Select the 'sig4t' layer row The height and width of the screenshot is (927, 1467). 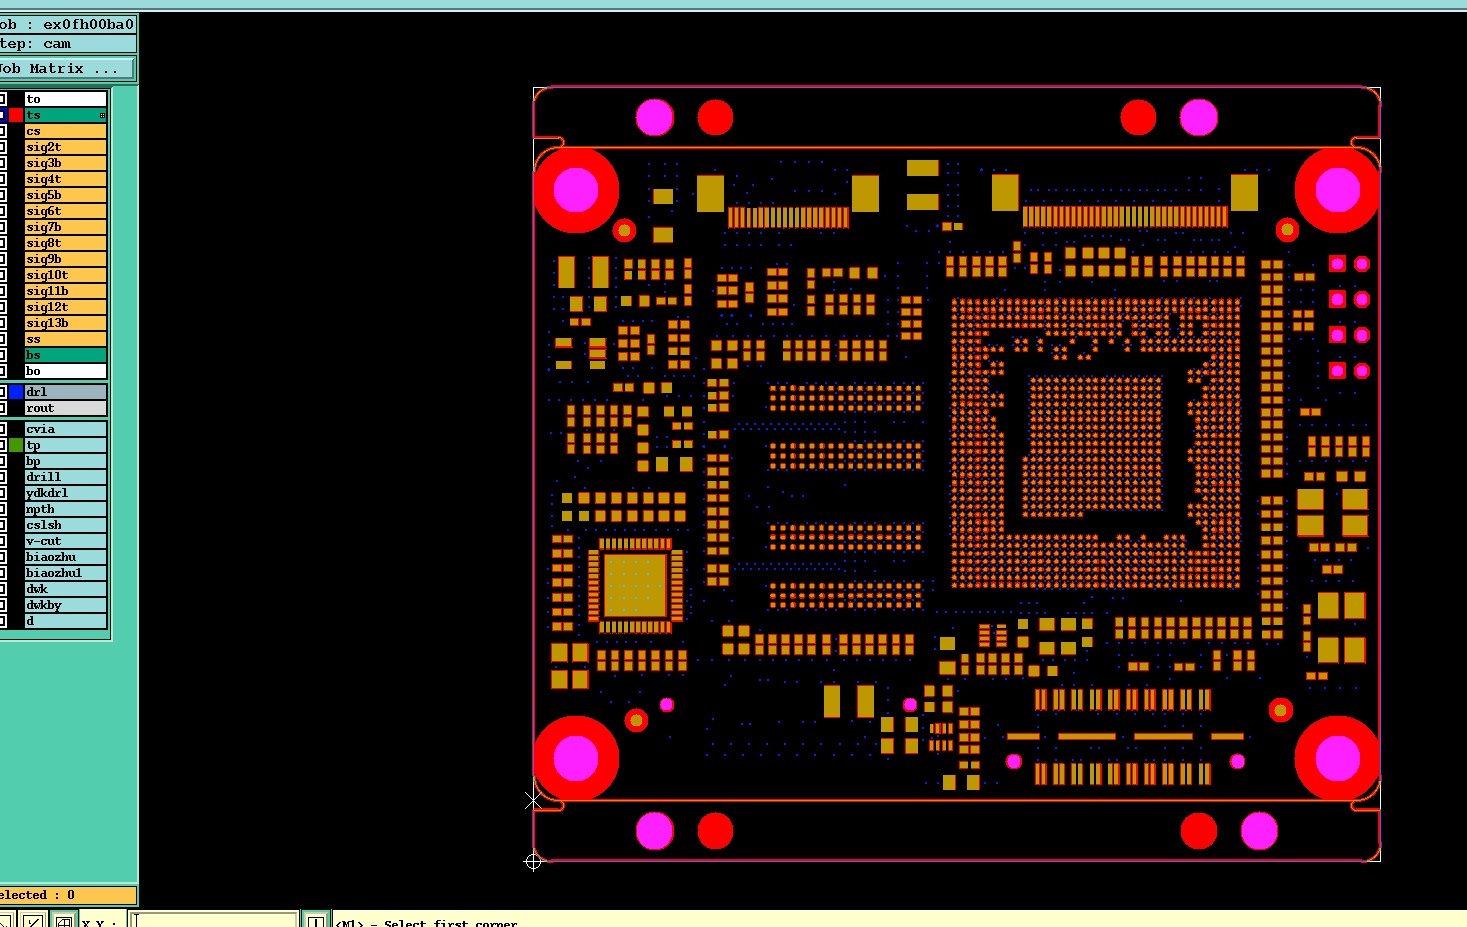point(66,179)
